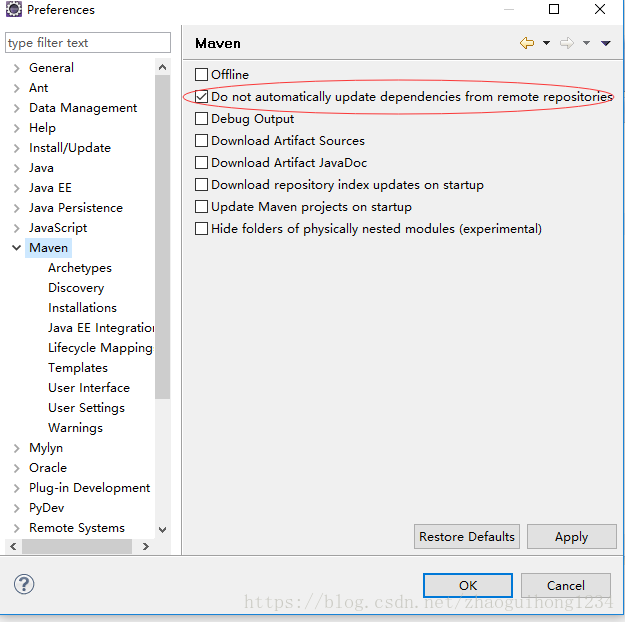Enable Download repository index updates on startup

pyautogui.click(x=201, y=185)
